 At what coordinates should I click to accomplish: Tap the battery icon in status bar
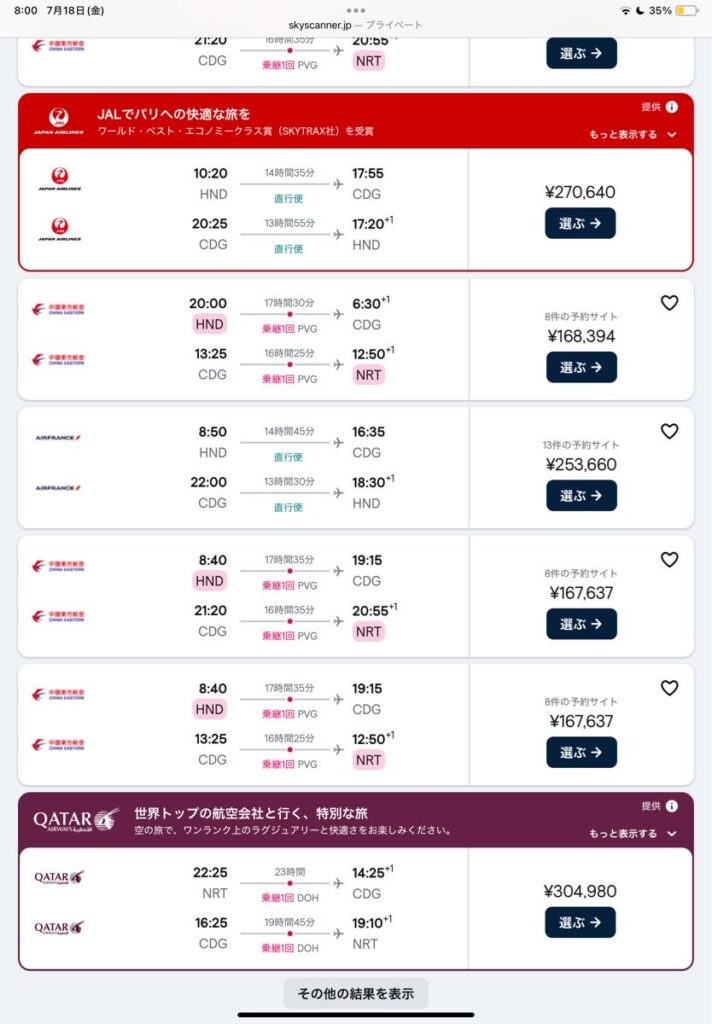coord(687,10)
